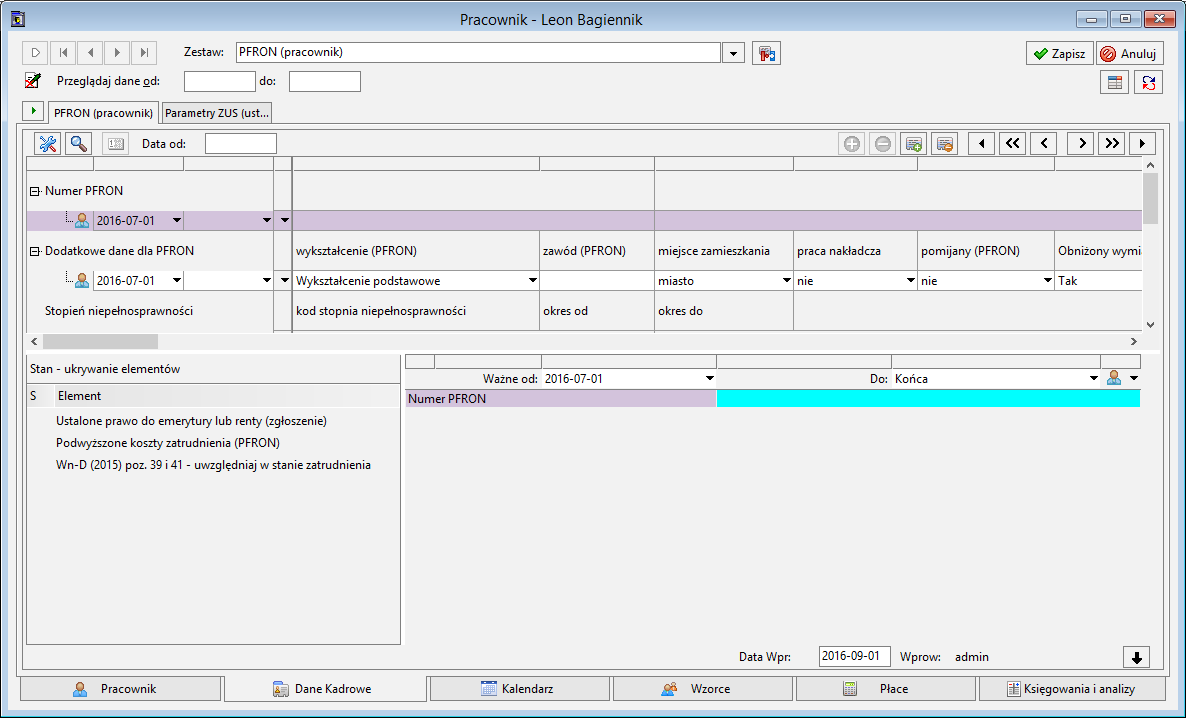
Task: Expand the wykształcenie dropdown showing Wykształcenie podstawowe
Action: point(531,281)
